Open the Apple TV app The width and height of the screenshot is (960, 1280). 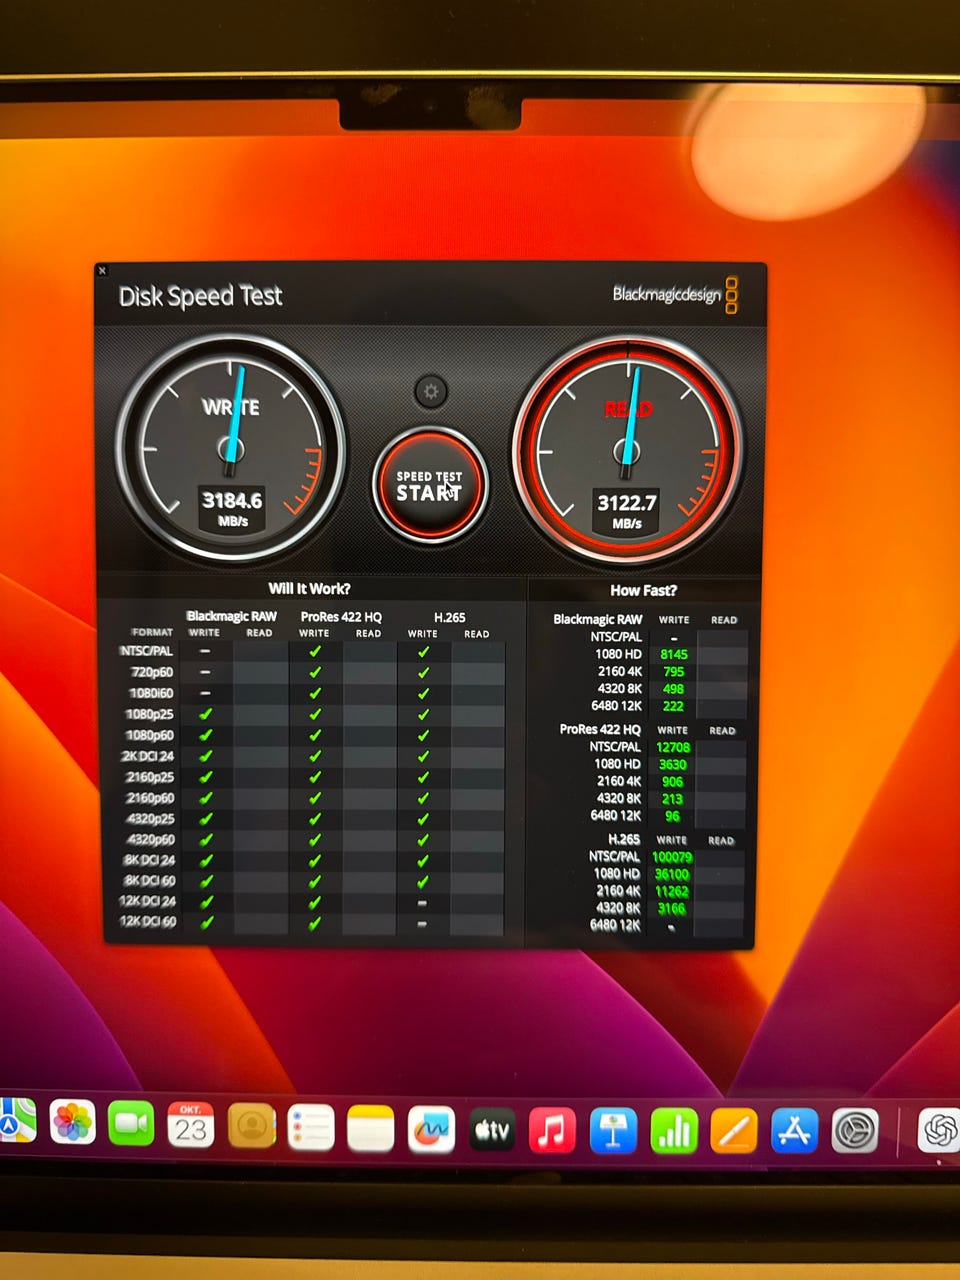point(492,1130)
